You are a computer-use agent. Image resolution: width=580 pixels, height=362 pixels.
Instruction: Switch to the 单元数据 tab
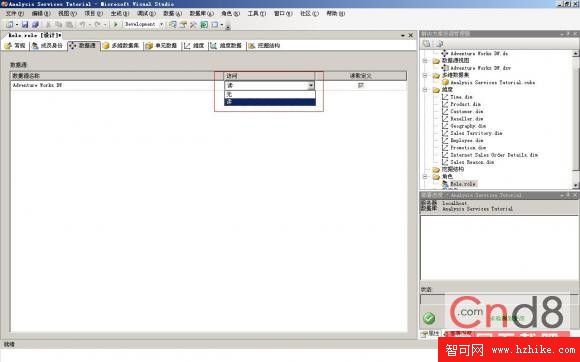tap(161, 45)
